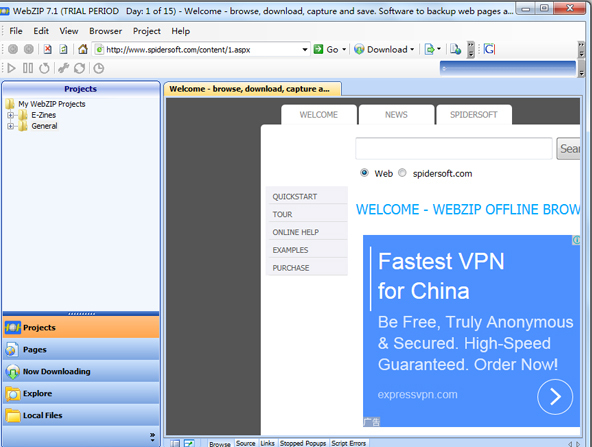Switch to the Source tab

245,443
